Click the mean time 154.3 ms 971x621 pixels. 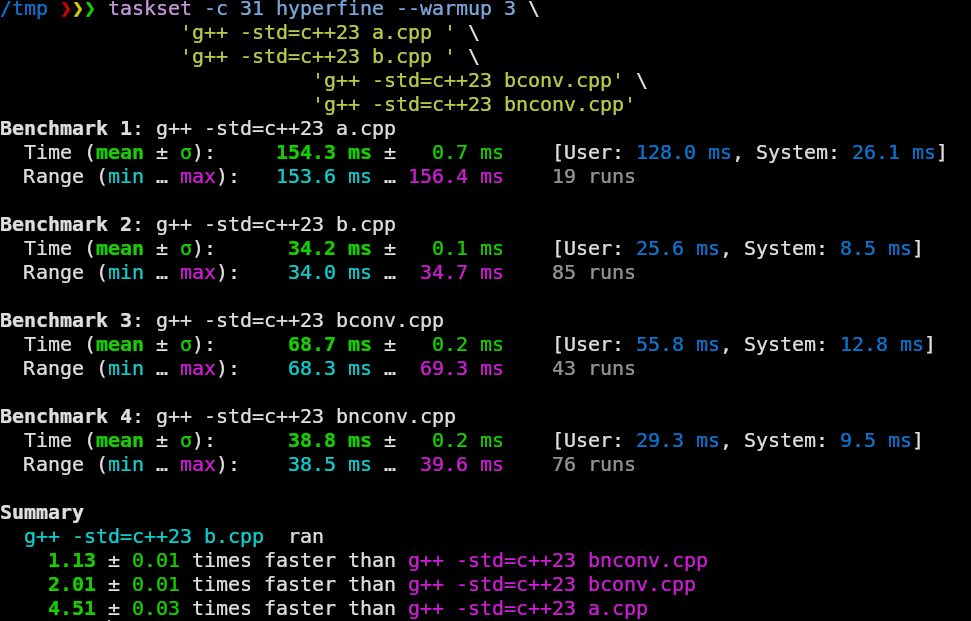click(323, 153)
